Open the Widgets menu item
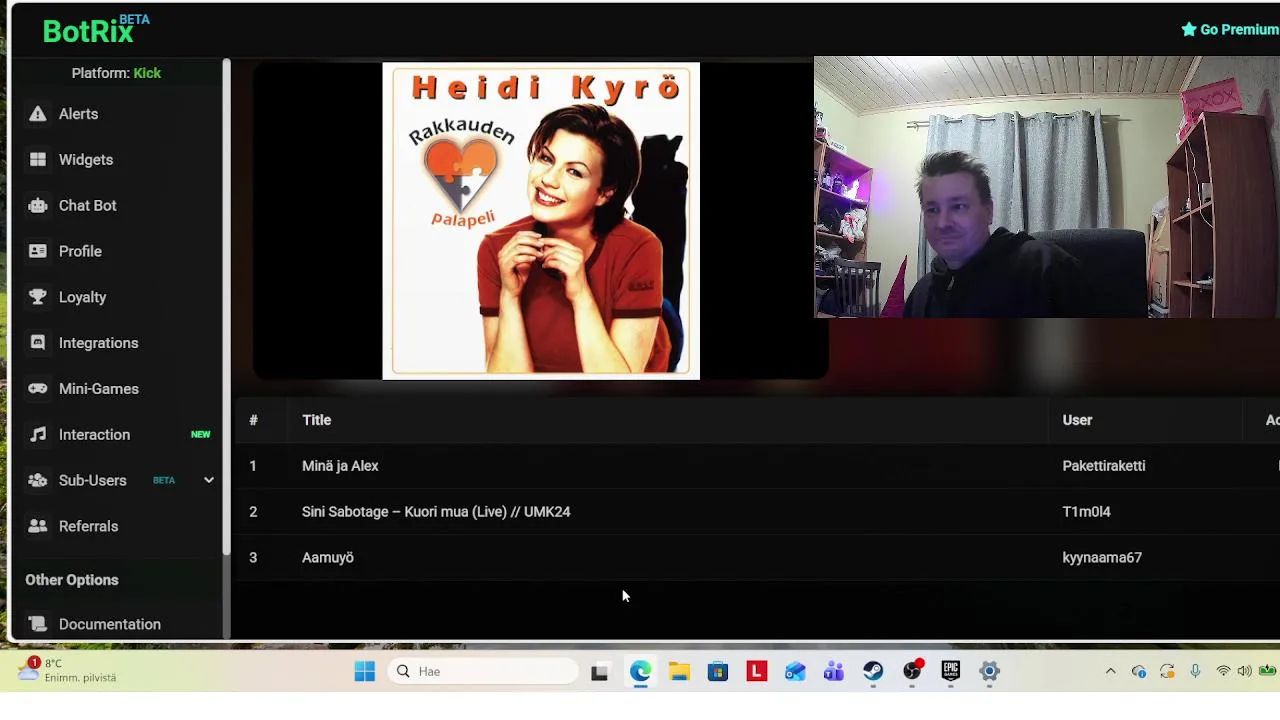The height and width of the screenshot is (720, 1280). 86,160
